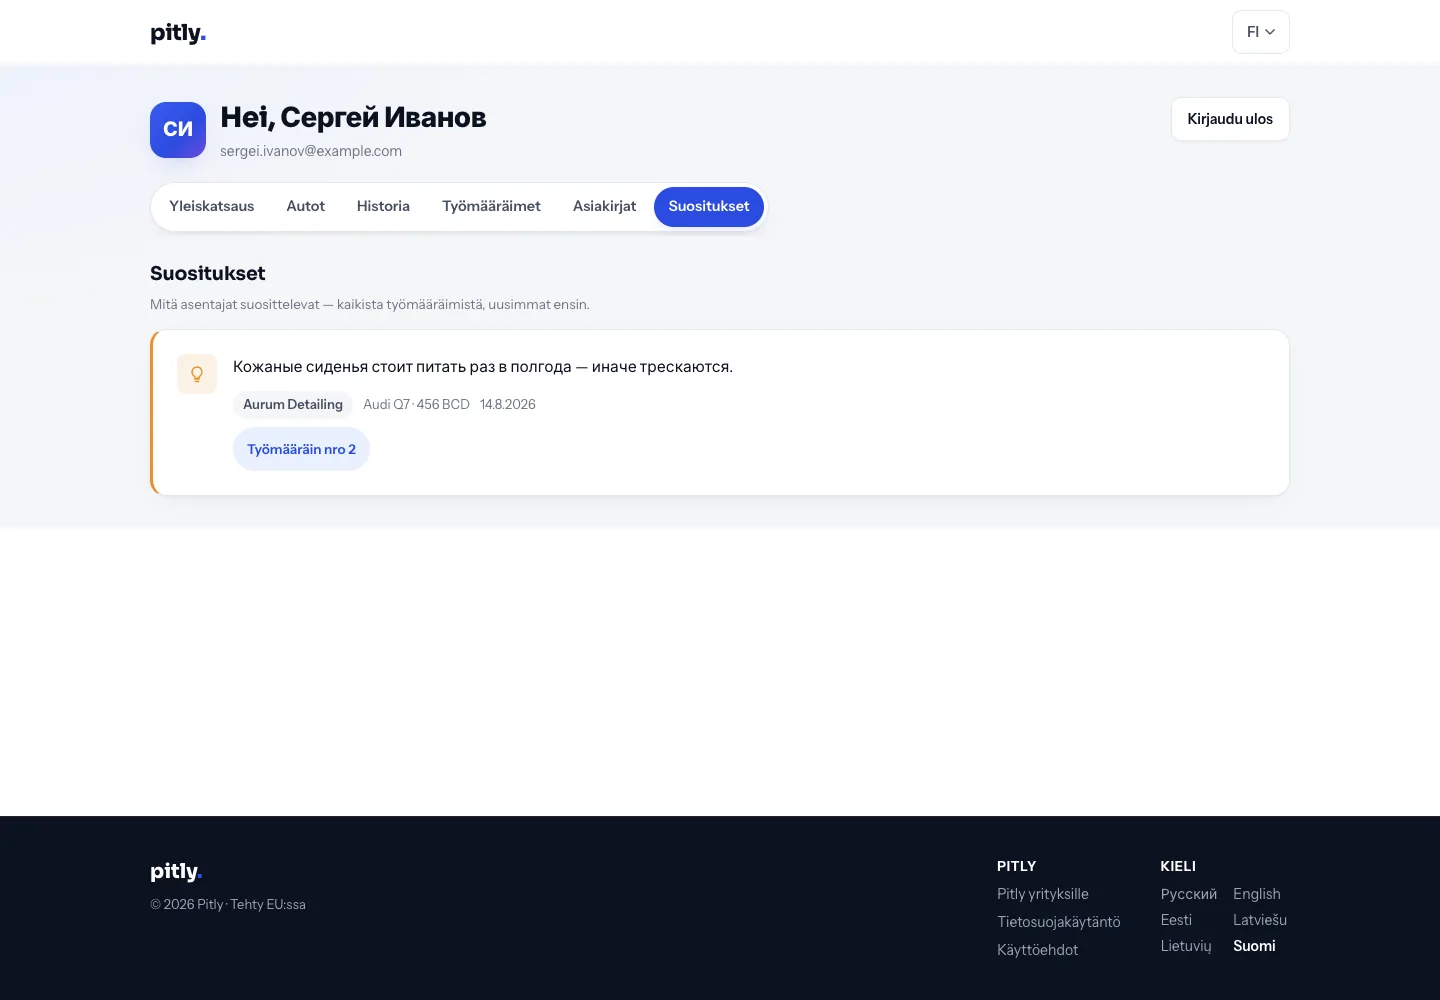Open the Käyttöehdot footer link
Screen dimensions: 1440x1000
[1037, 950]
